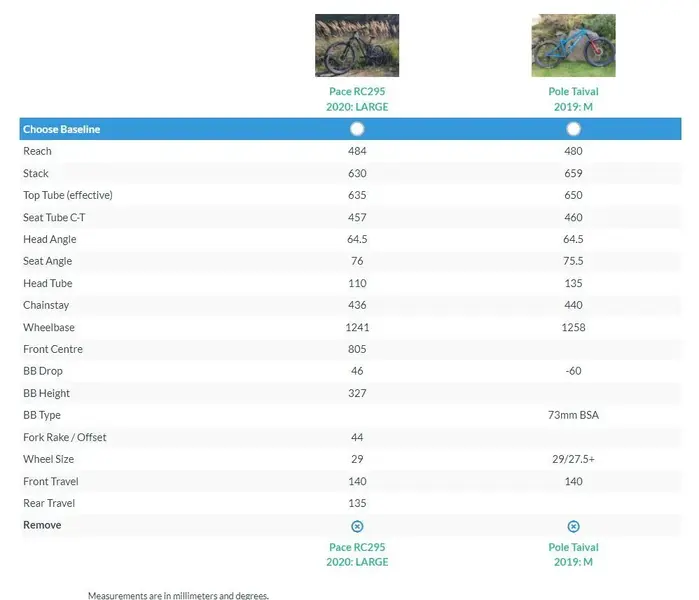
Task: Click the Front Centre row label
Action: click(x=53, y=349)
